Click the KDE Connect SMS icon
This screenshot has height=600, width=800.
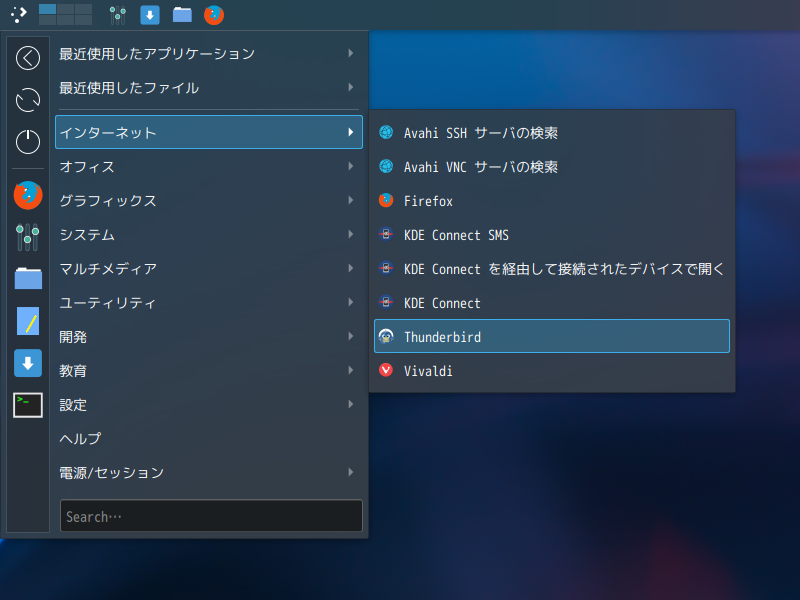[x=386, y=234]
